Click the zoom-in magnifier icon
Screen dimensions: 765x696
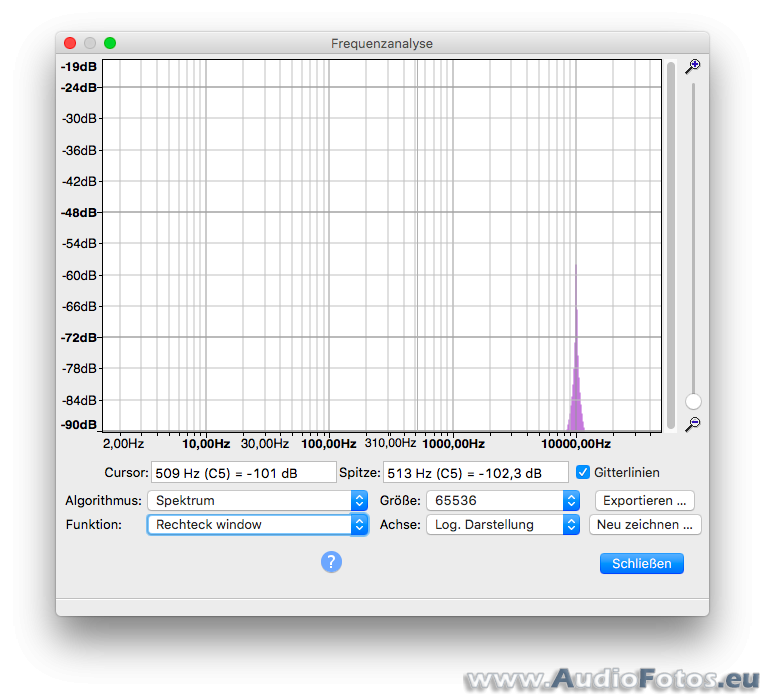point(692,66)
